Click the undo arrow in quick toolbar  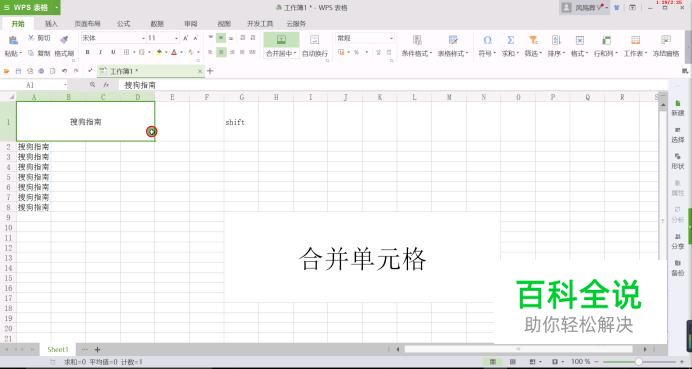tap(64, 71)
